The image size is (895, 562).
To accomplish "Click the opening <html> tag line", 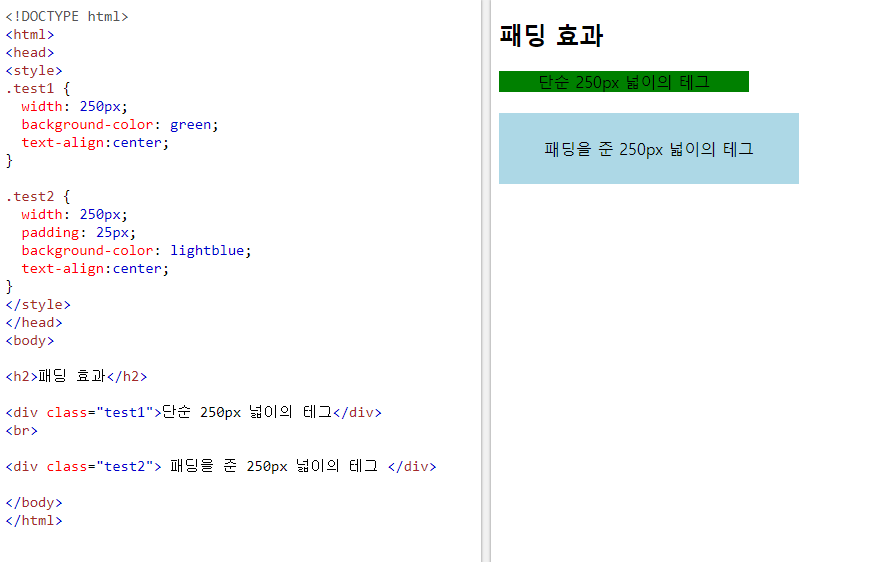I will tap(30, 35).
